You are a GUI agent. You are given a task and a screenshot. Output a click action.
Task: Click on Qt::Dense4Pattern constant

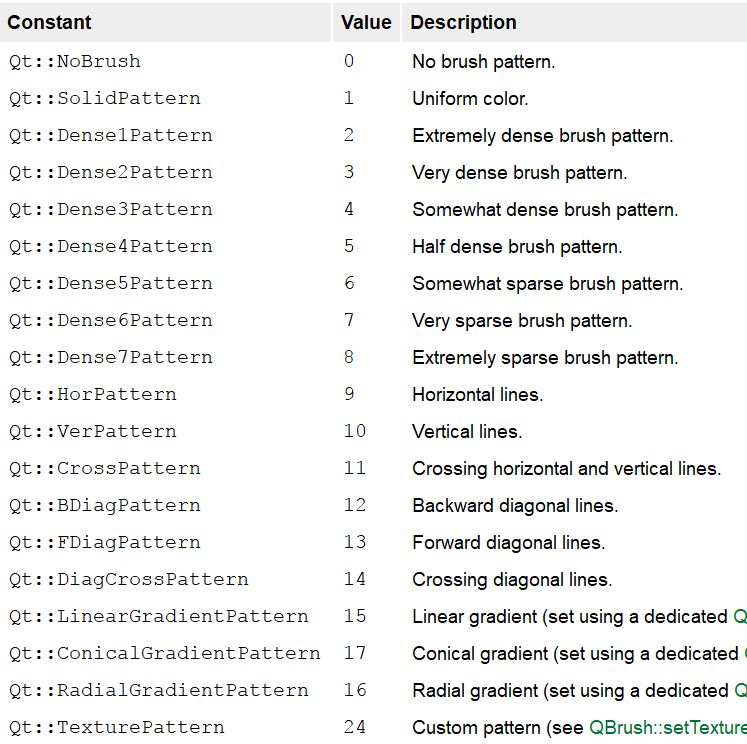pos(110,246)
